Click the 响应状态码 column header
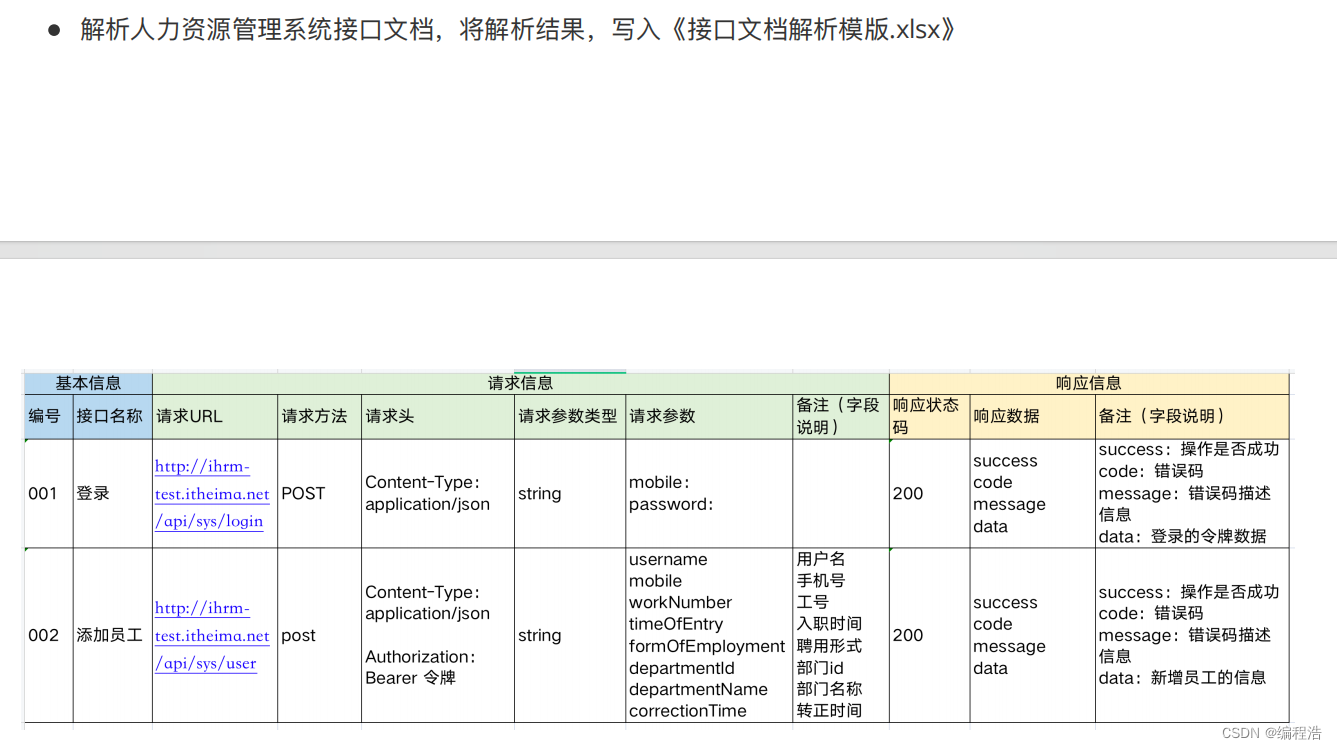The width and height of the screenshot is (1337, 749). click(x=929, y=416)
